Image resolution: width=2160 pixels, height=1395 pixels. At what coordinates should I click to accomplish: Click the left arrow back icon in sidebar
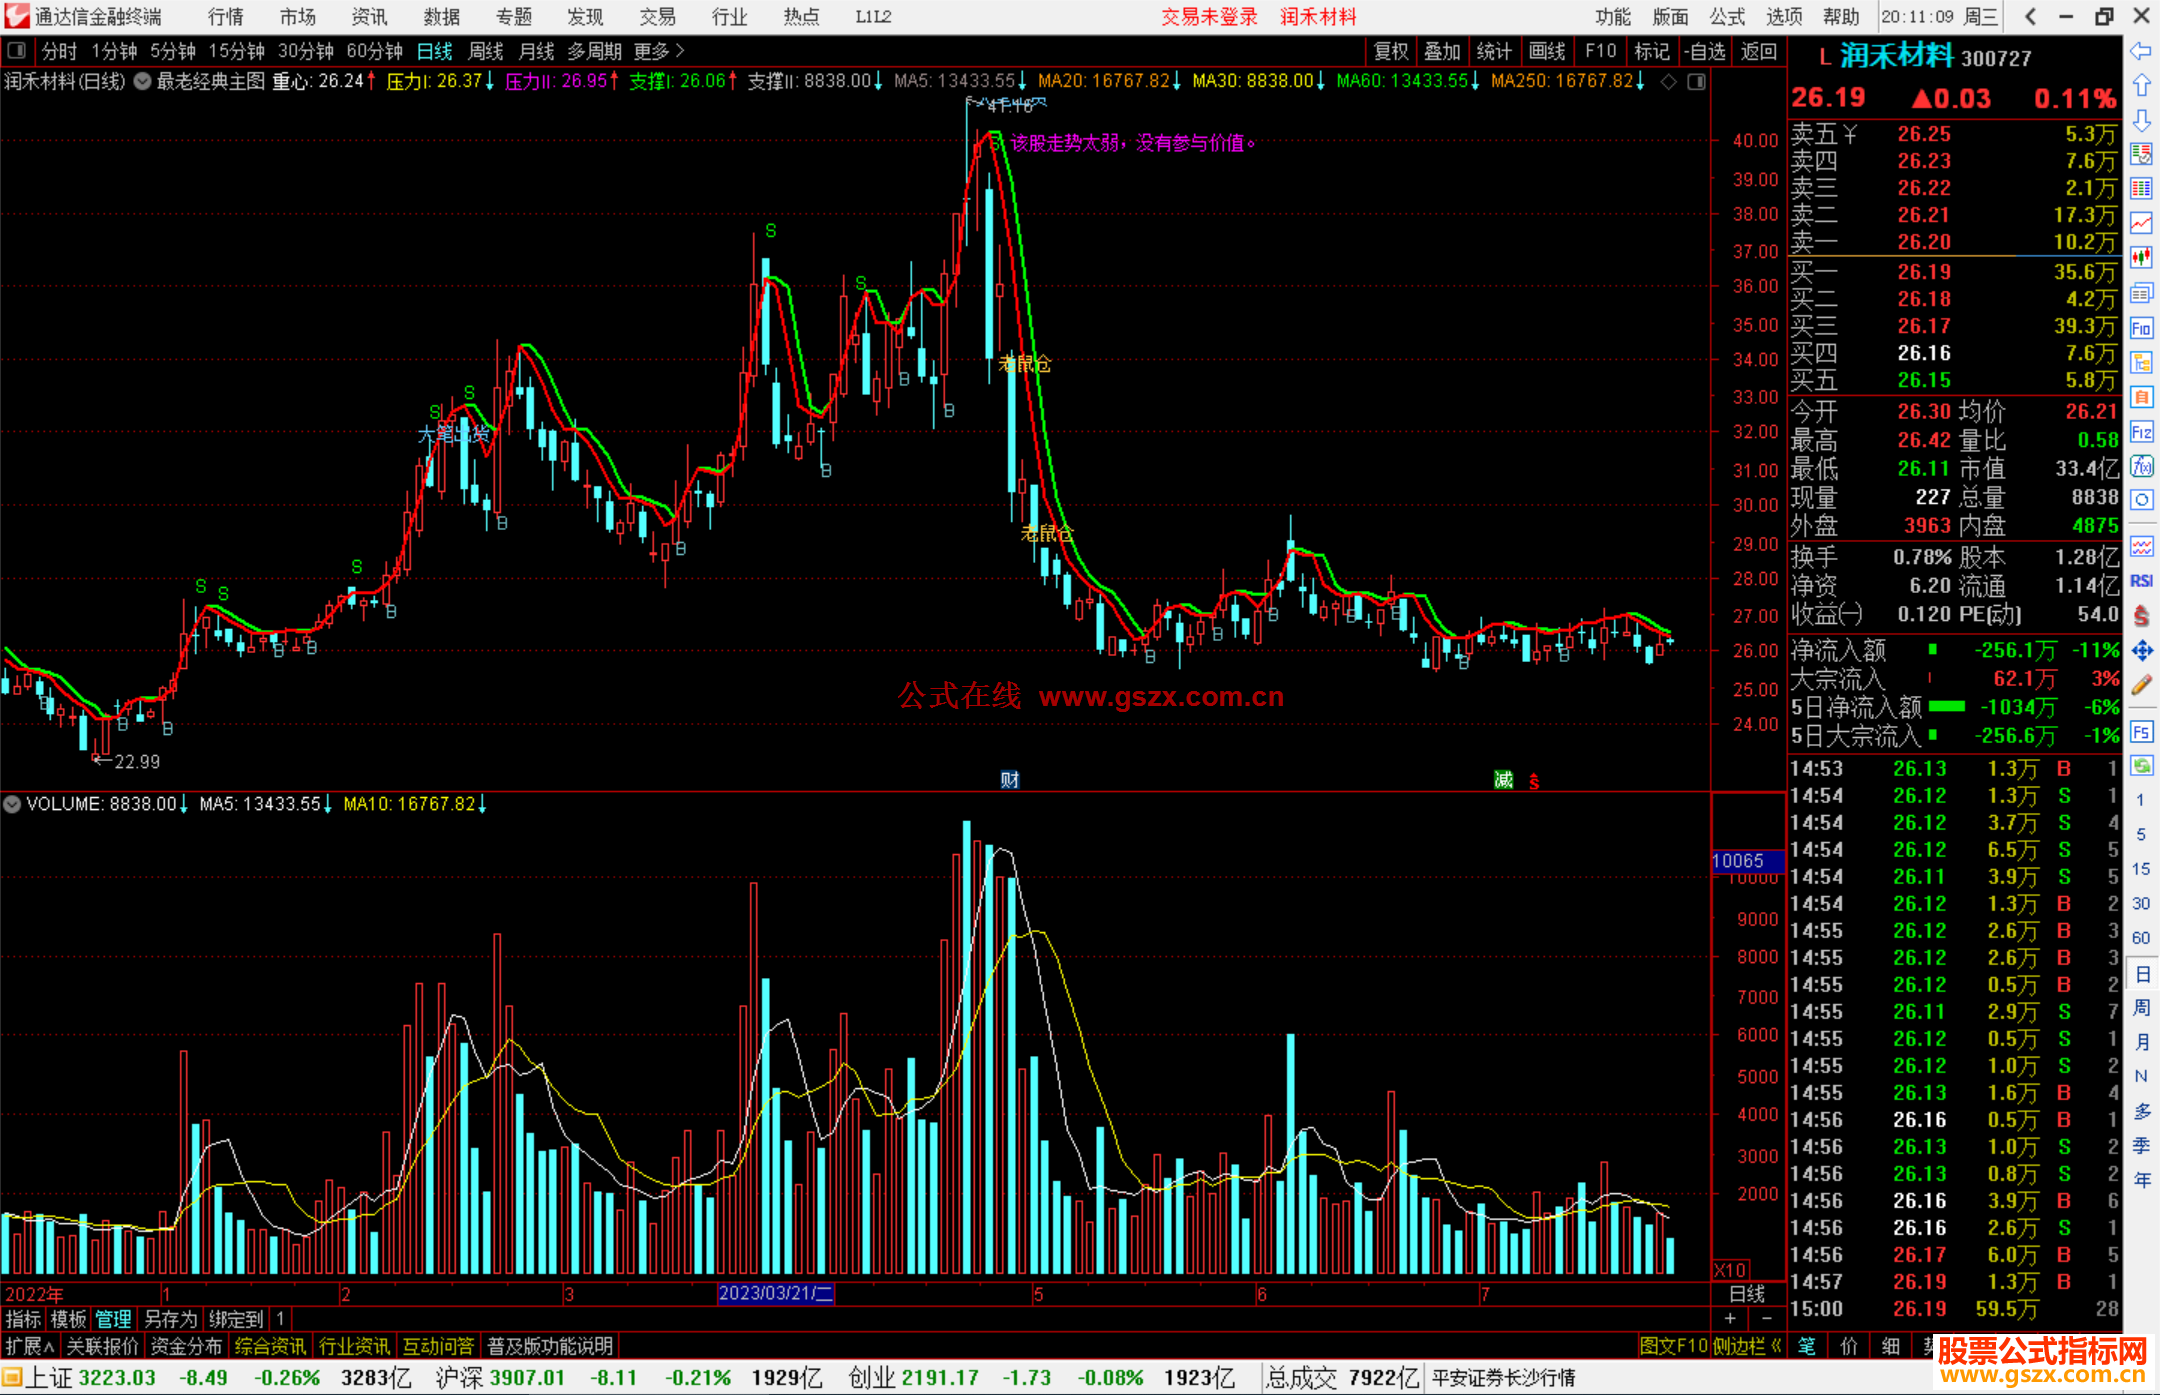[2141, 51]
